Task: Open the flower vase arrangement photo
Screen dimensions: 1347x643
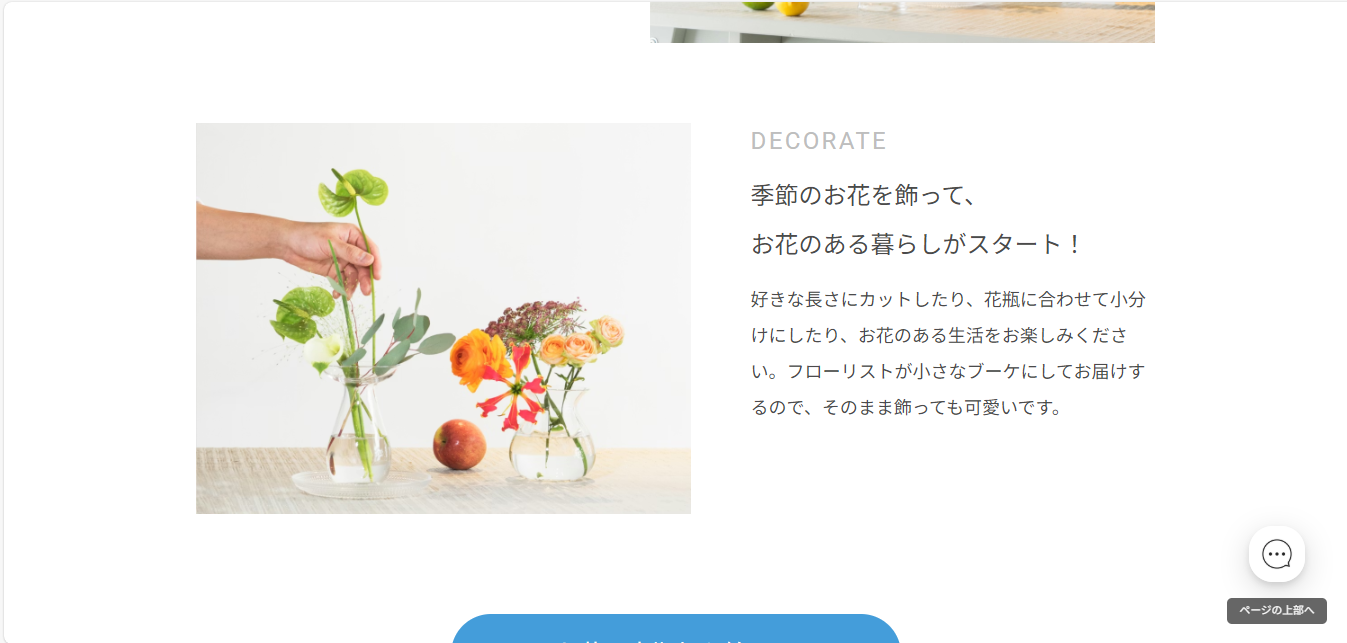Action: tap(443, 318)
